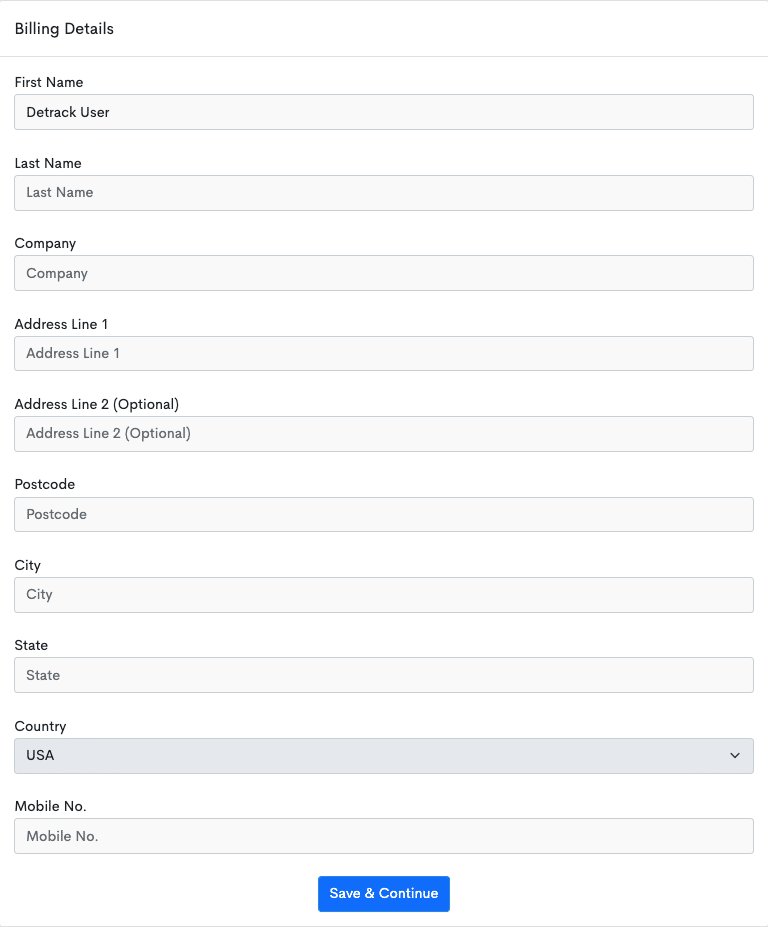Viewport: 768px width, 927px height.
Task: Click the Address Line 2 (Optional) label
Action: [96, 404]
